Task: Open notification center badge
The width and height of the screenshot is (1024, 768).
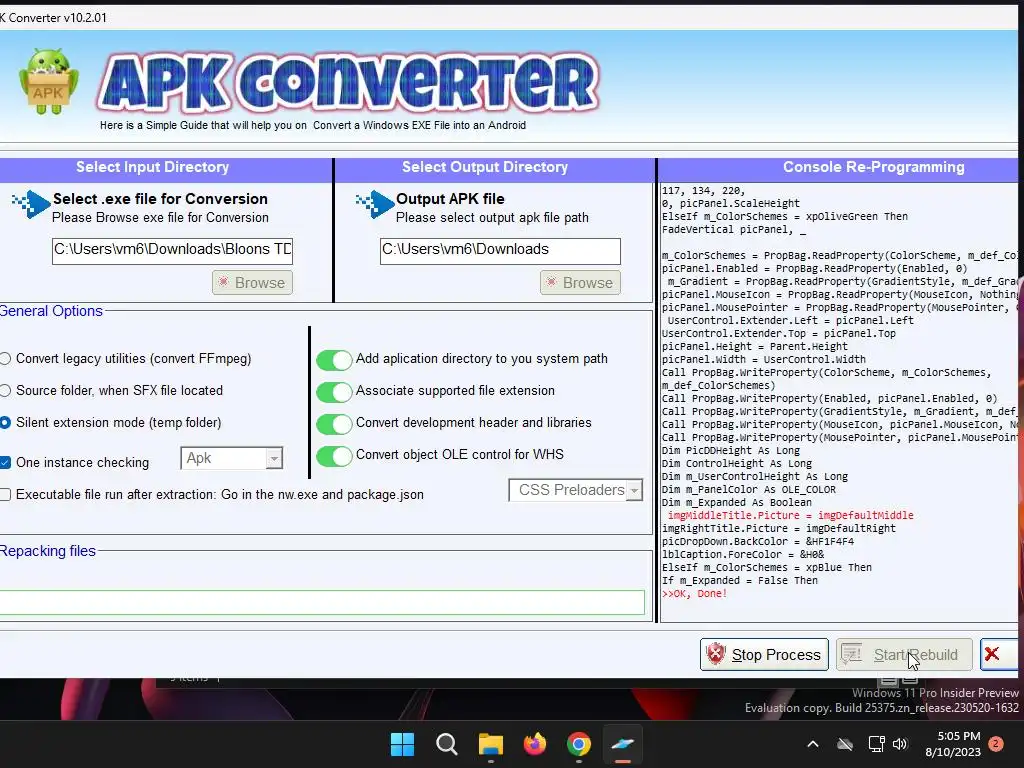Action: tap(996, 744)
